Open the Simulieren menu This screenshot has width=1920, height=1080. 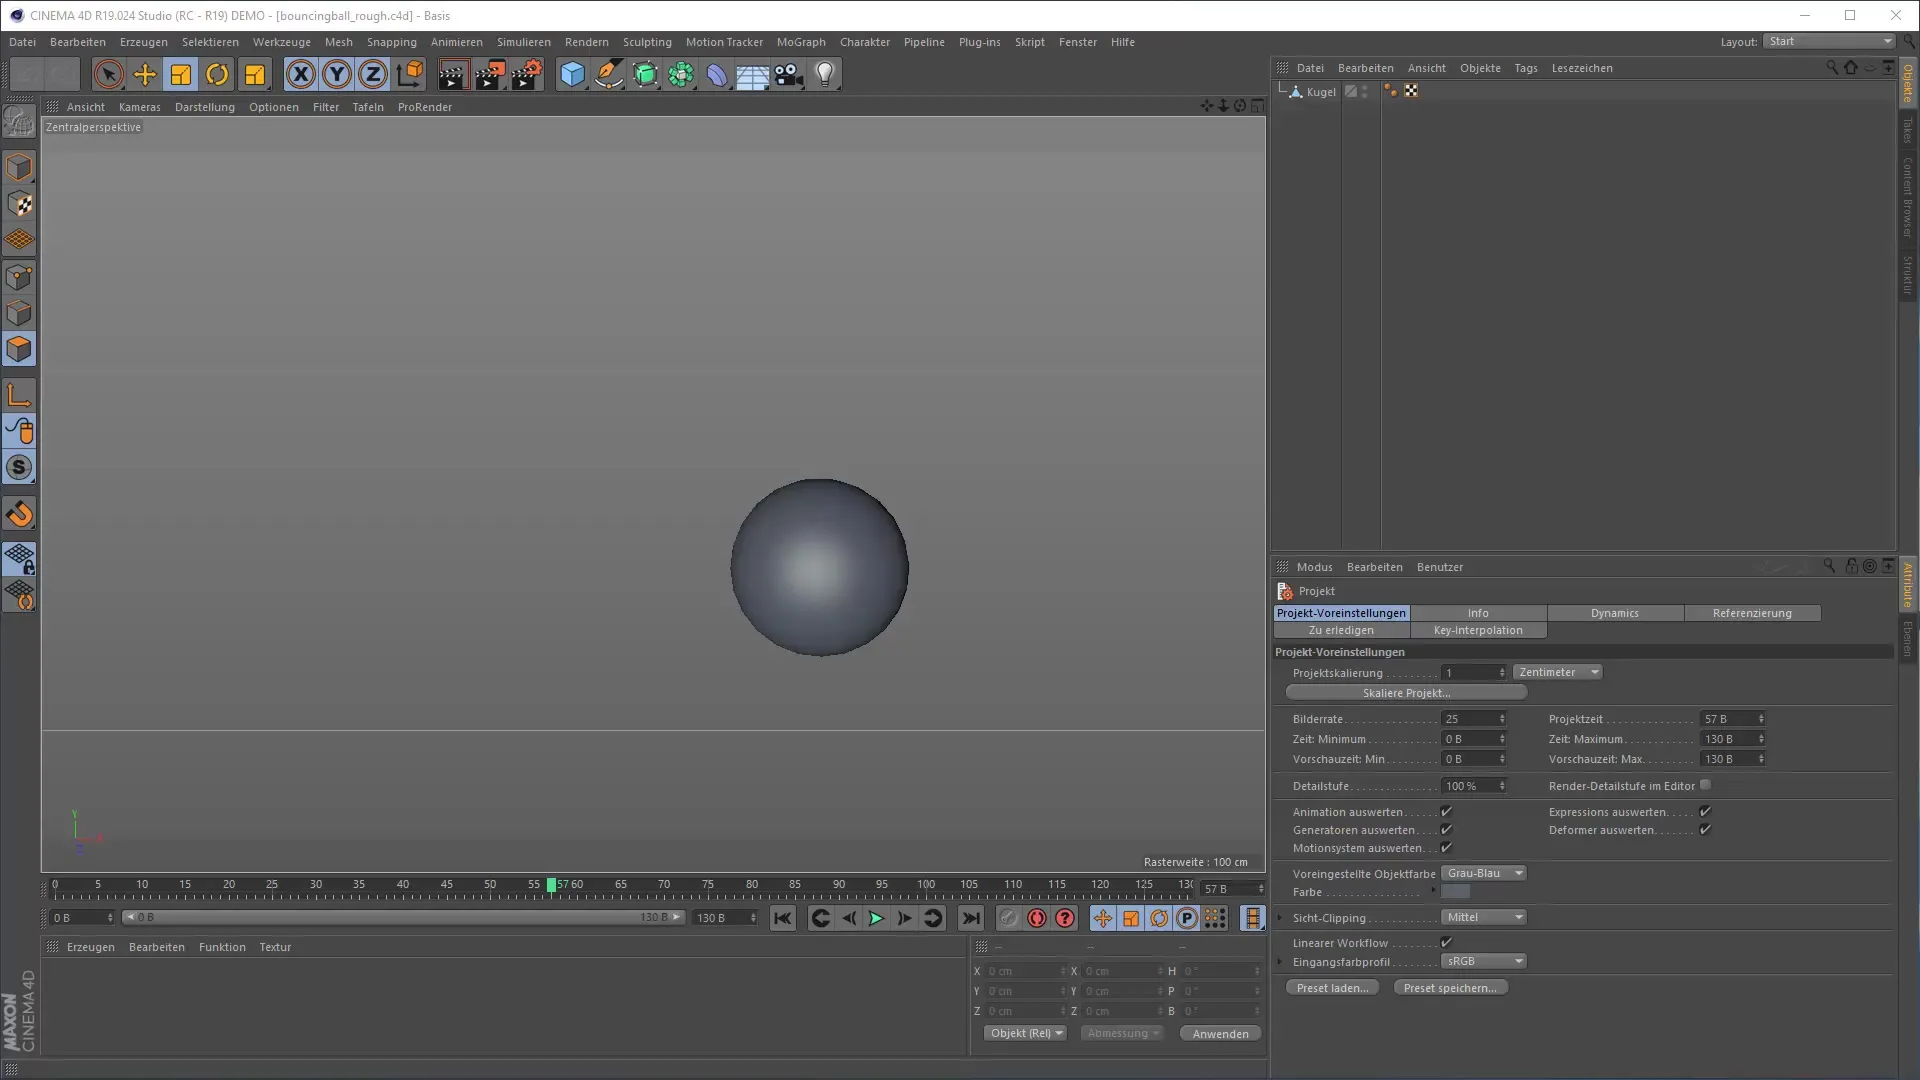pyautogui.click(x=523, y=42)
